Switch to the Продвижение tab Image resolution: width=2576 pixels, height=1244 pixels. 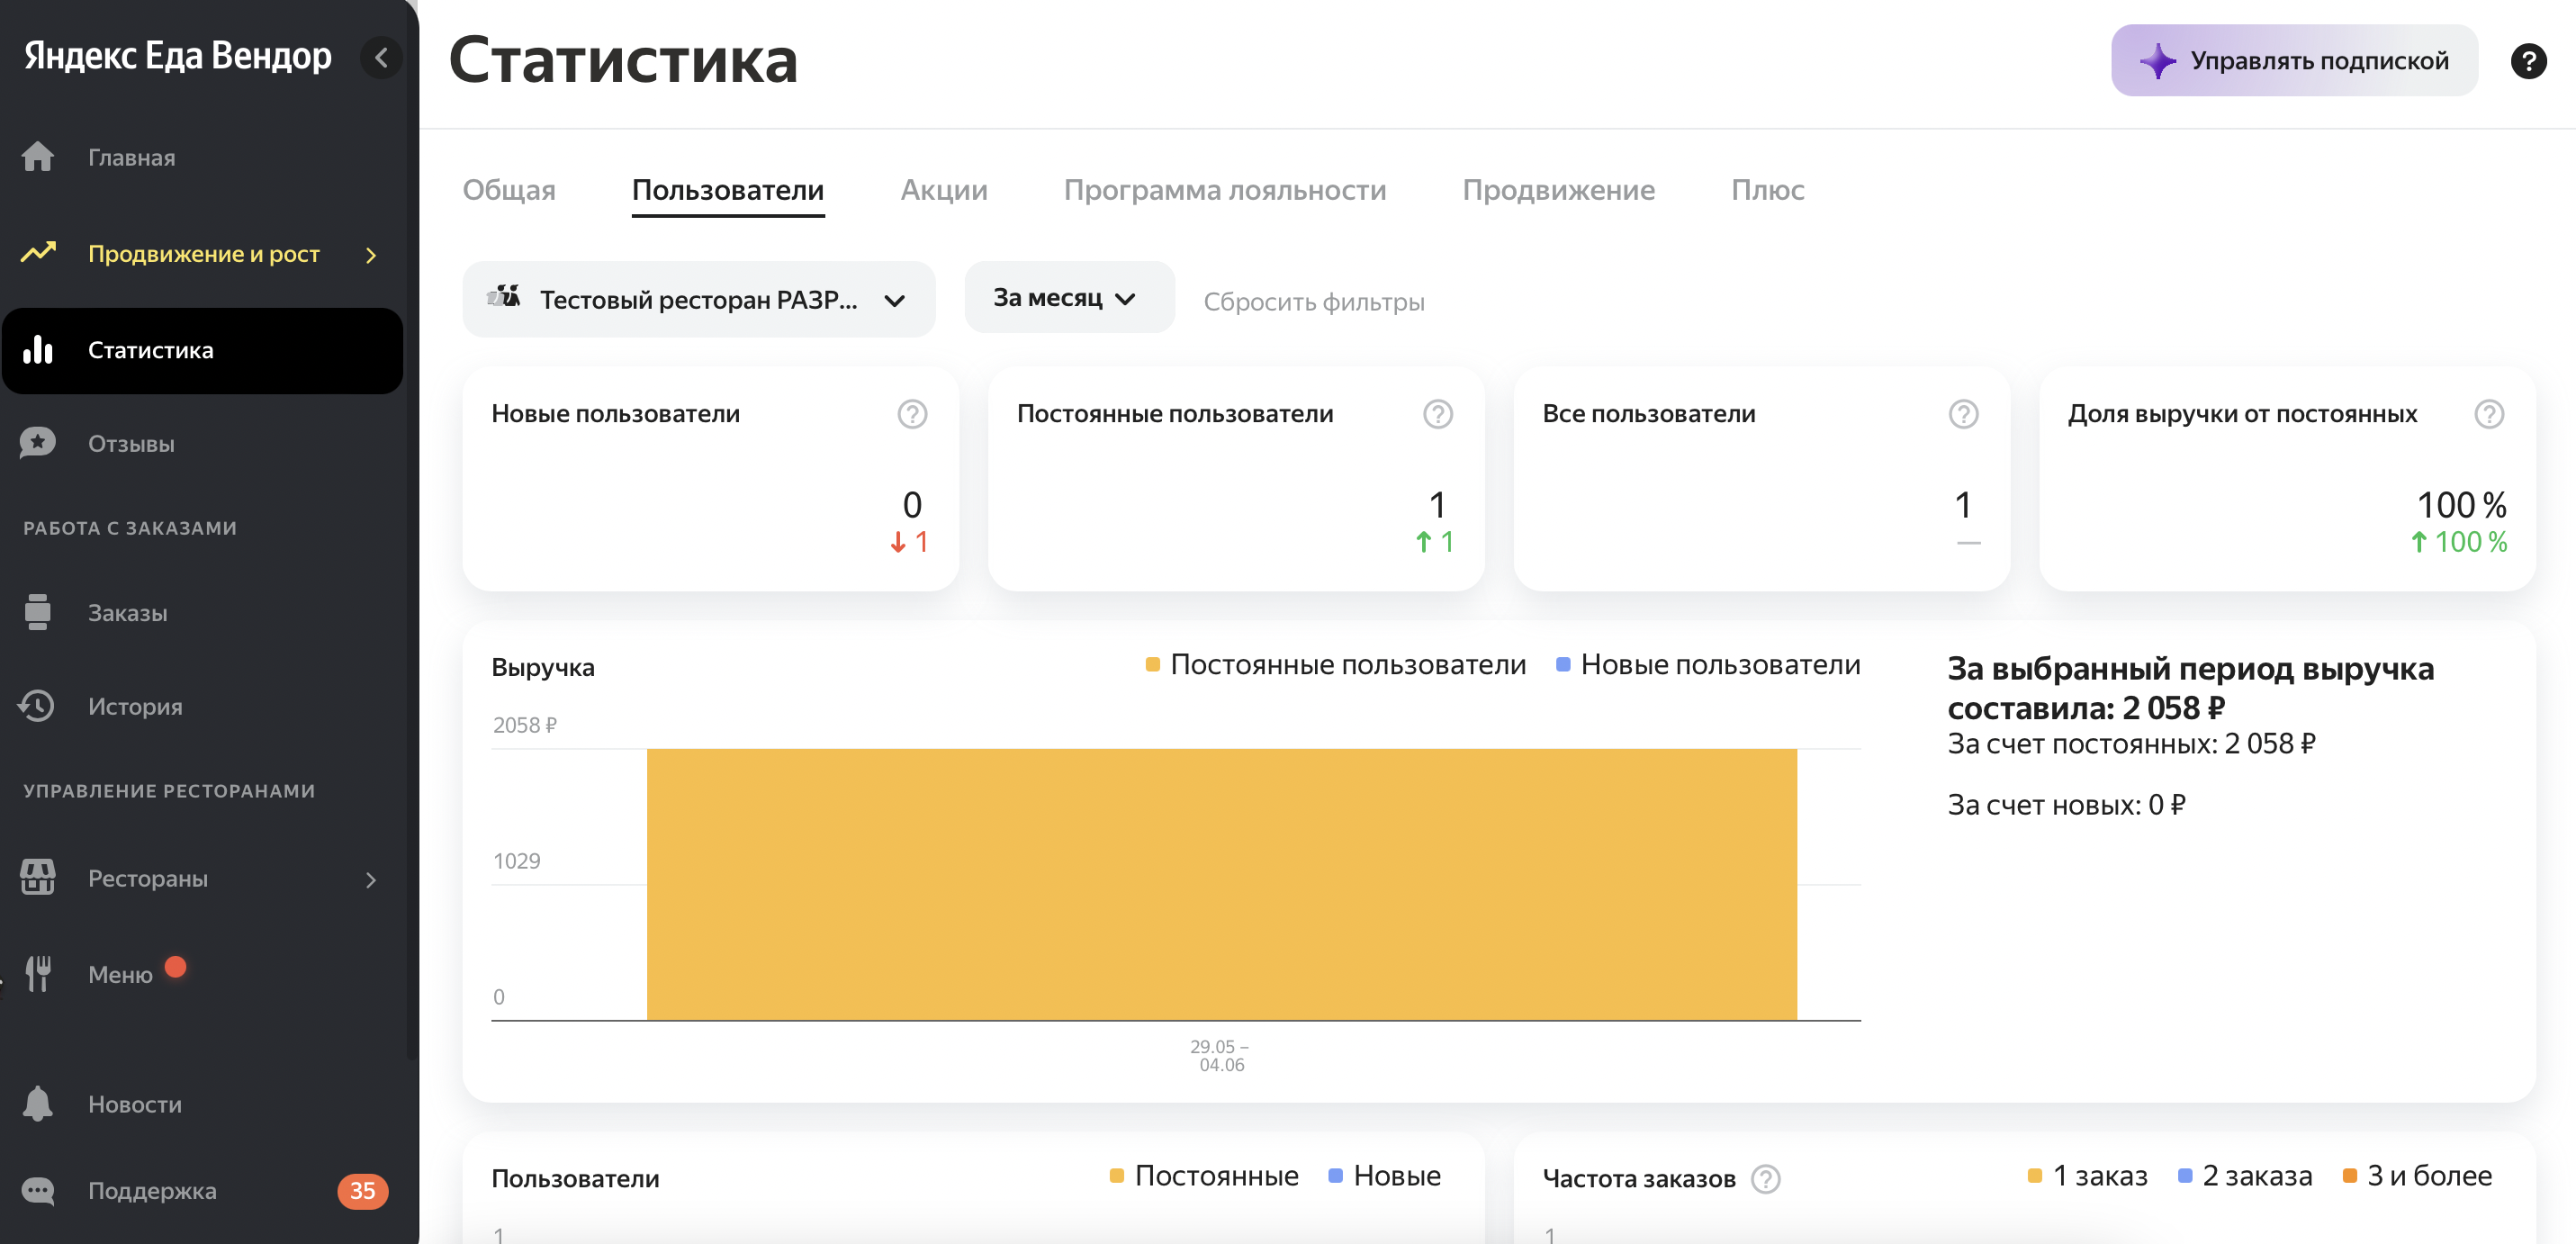tap(1558, 190)
